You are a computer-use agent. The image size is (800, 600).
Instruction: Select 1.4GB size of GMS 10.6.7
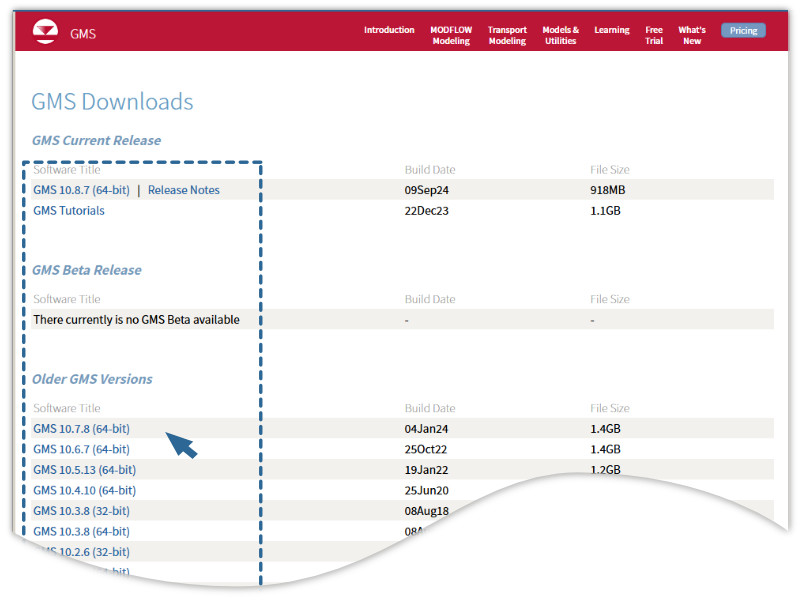coord(606,449)
